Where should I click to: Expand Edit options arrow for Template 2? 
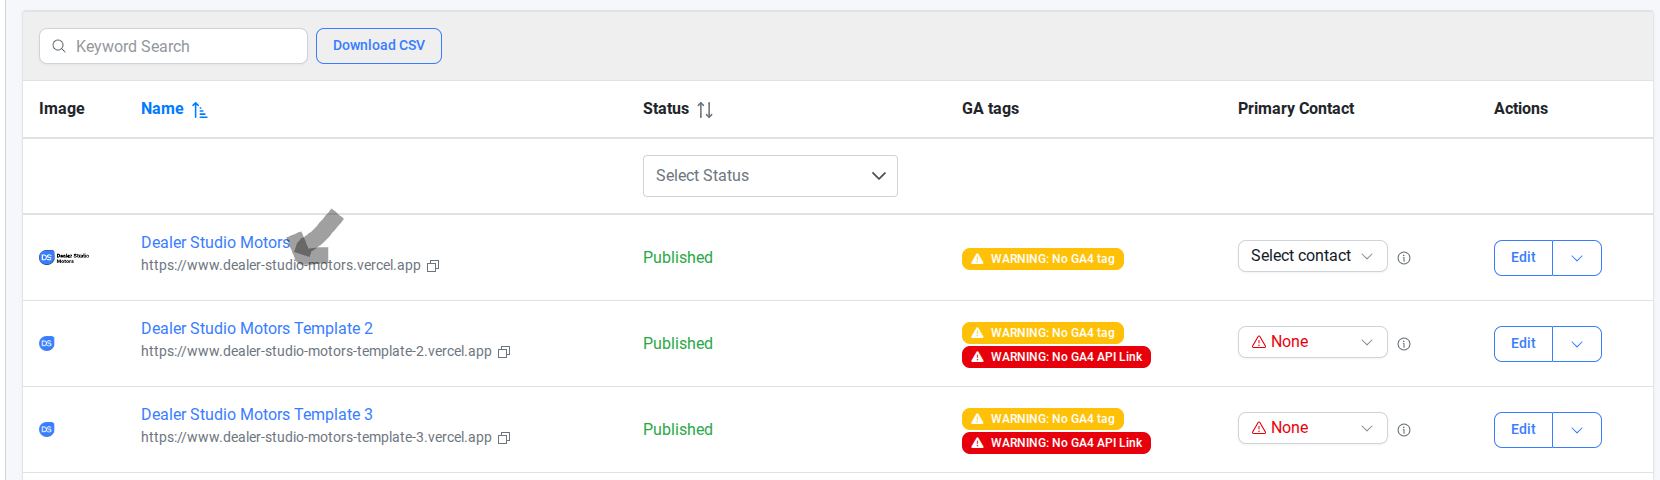point(1577,344)
